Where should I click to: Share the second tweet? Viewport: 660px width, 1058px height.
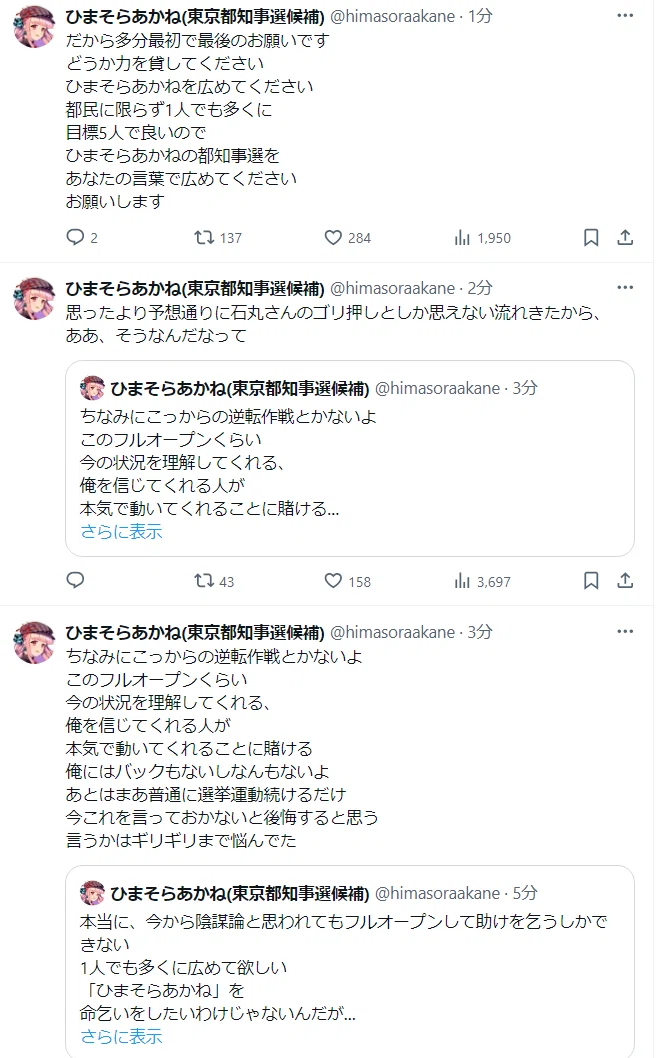tap(626, 581)
